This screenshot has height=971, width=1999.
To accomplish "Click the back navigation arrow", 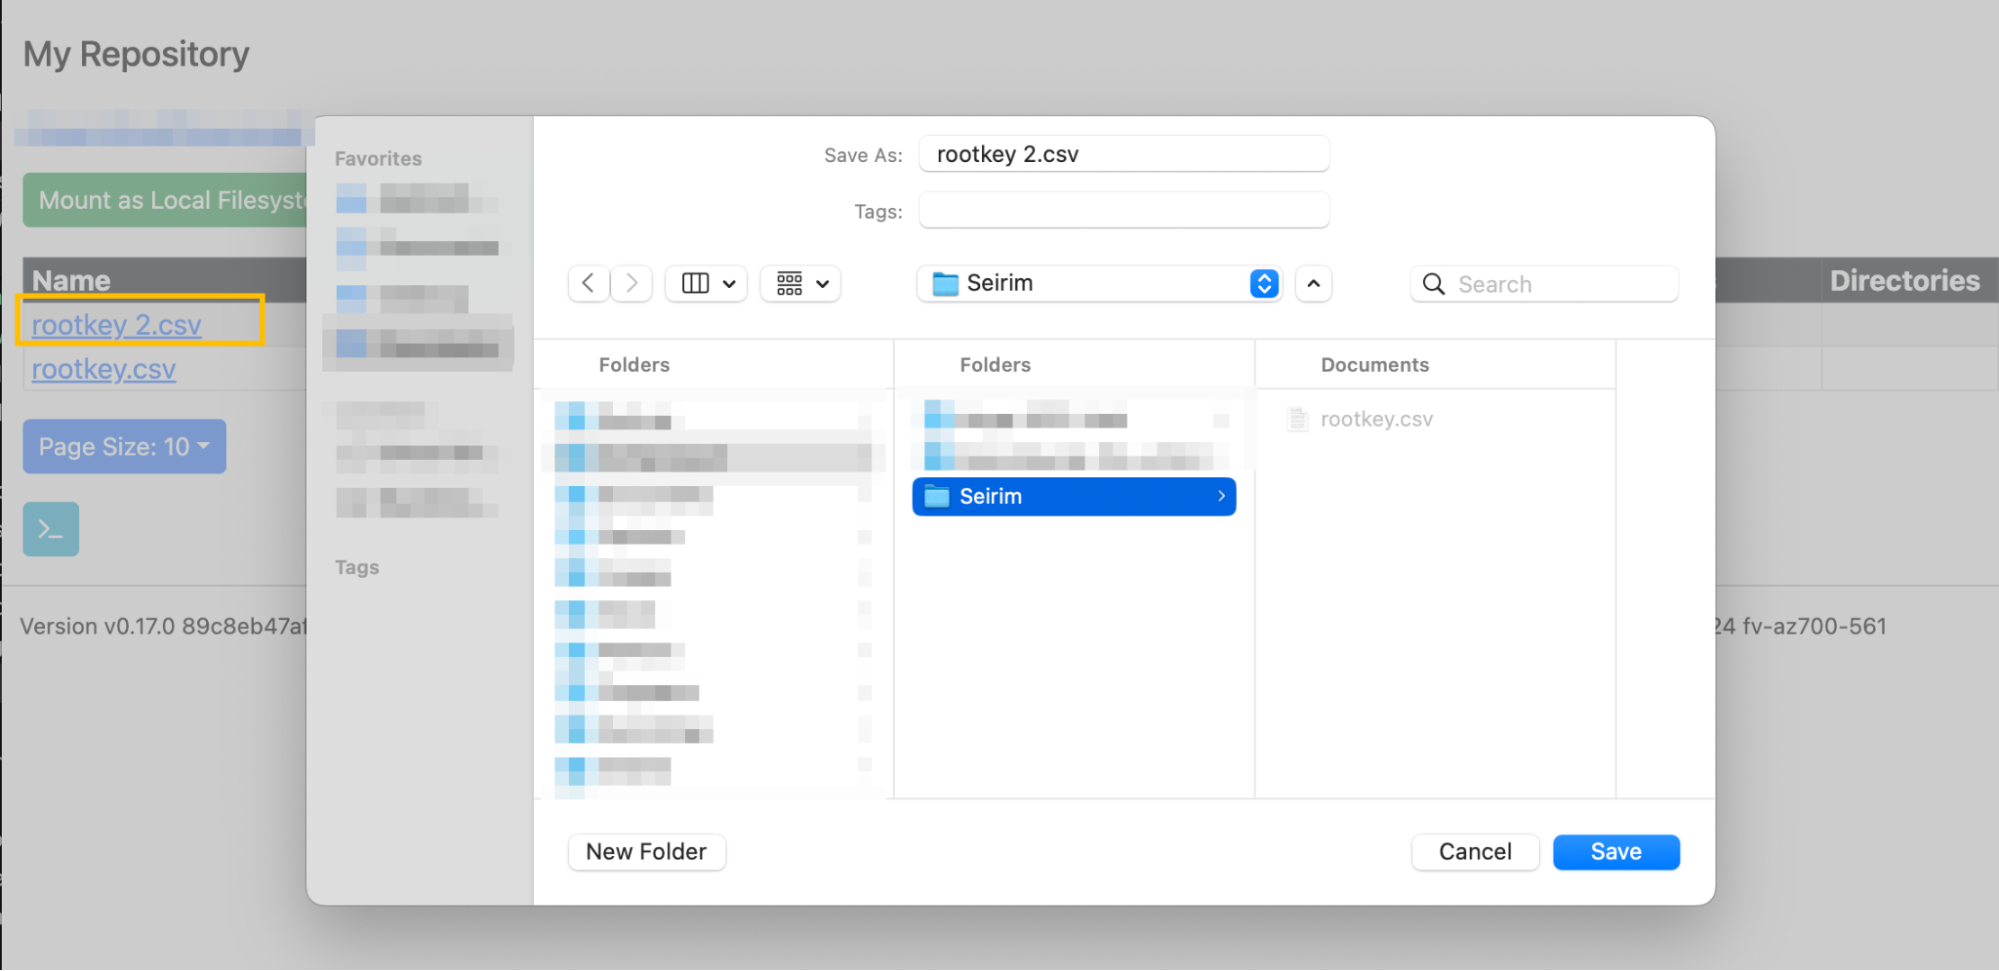I will pos(589,284).
